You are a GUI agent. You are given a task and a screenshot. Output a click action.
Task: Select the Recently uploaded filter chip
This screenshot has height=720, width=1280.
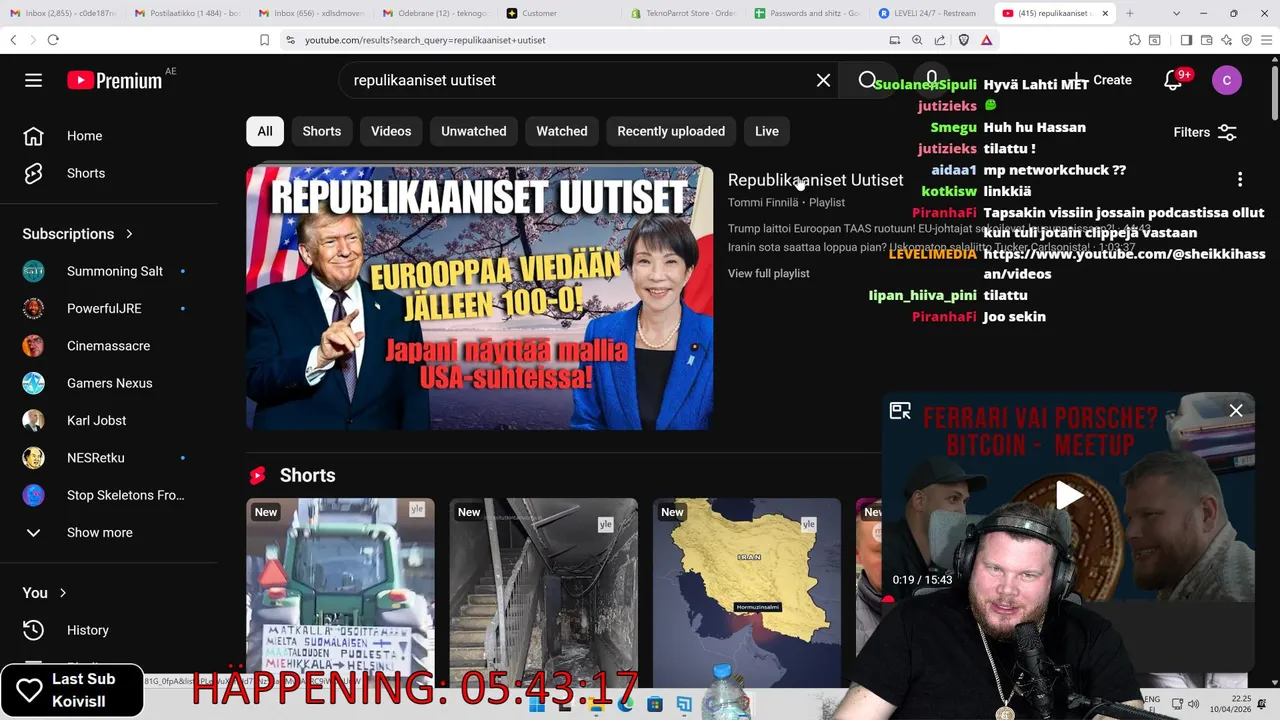click(671, 131)
